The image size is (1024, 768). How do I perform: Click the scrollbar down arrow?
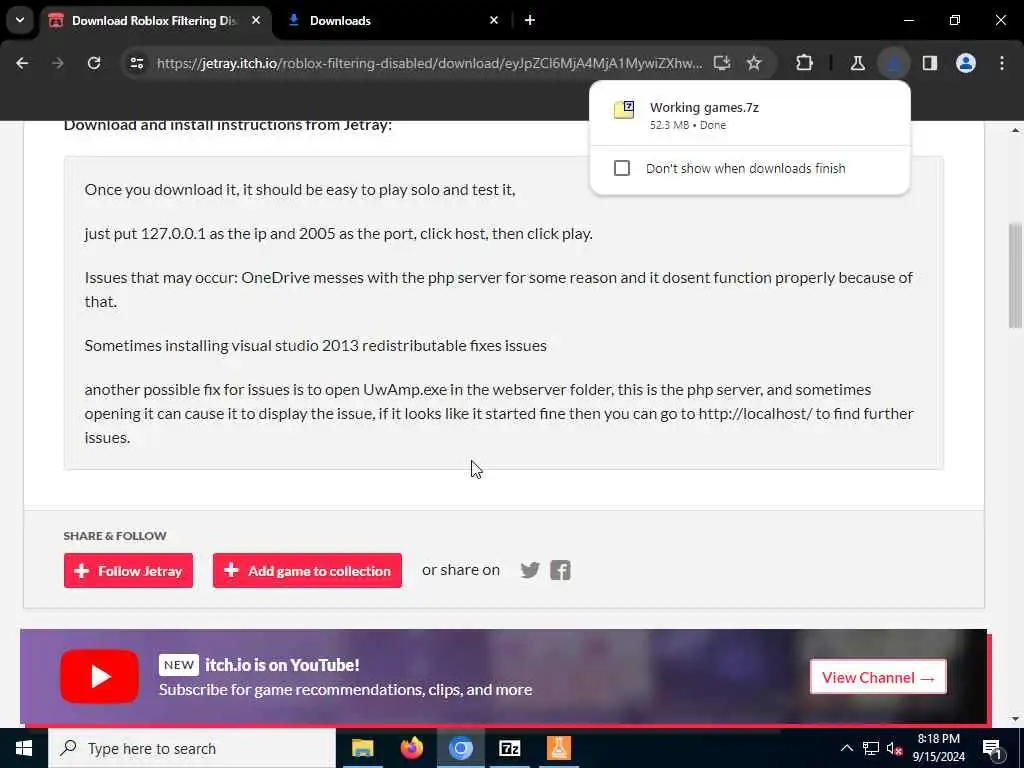tap(1015, 719)
